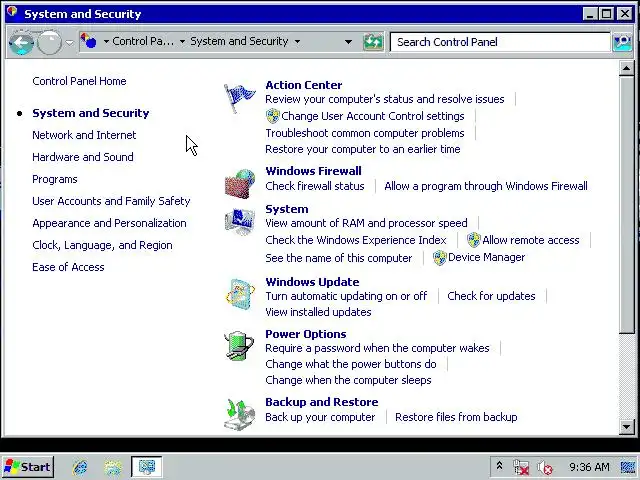Click the scrollbar down arrow
The width and height of the screenshot is (640, 480).
point(626,427)
